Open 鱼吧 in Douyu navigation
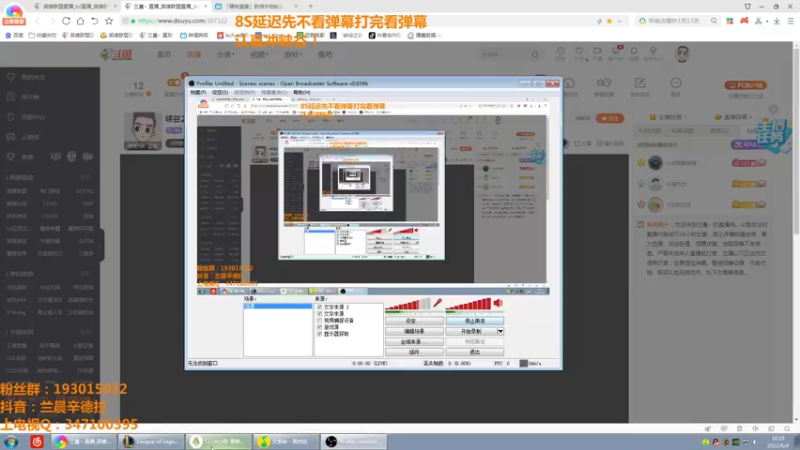Screen dimensions: 800x450 [325, 54]
